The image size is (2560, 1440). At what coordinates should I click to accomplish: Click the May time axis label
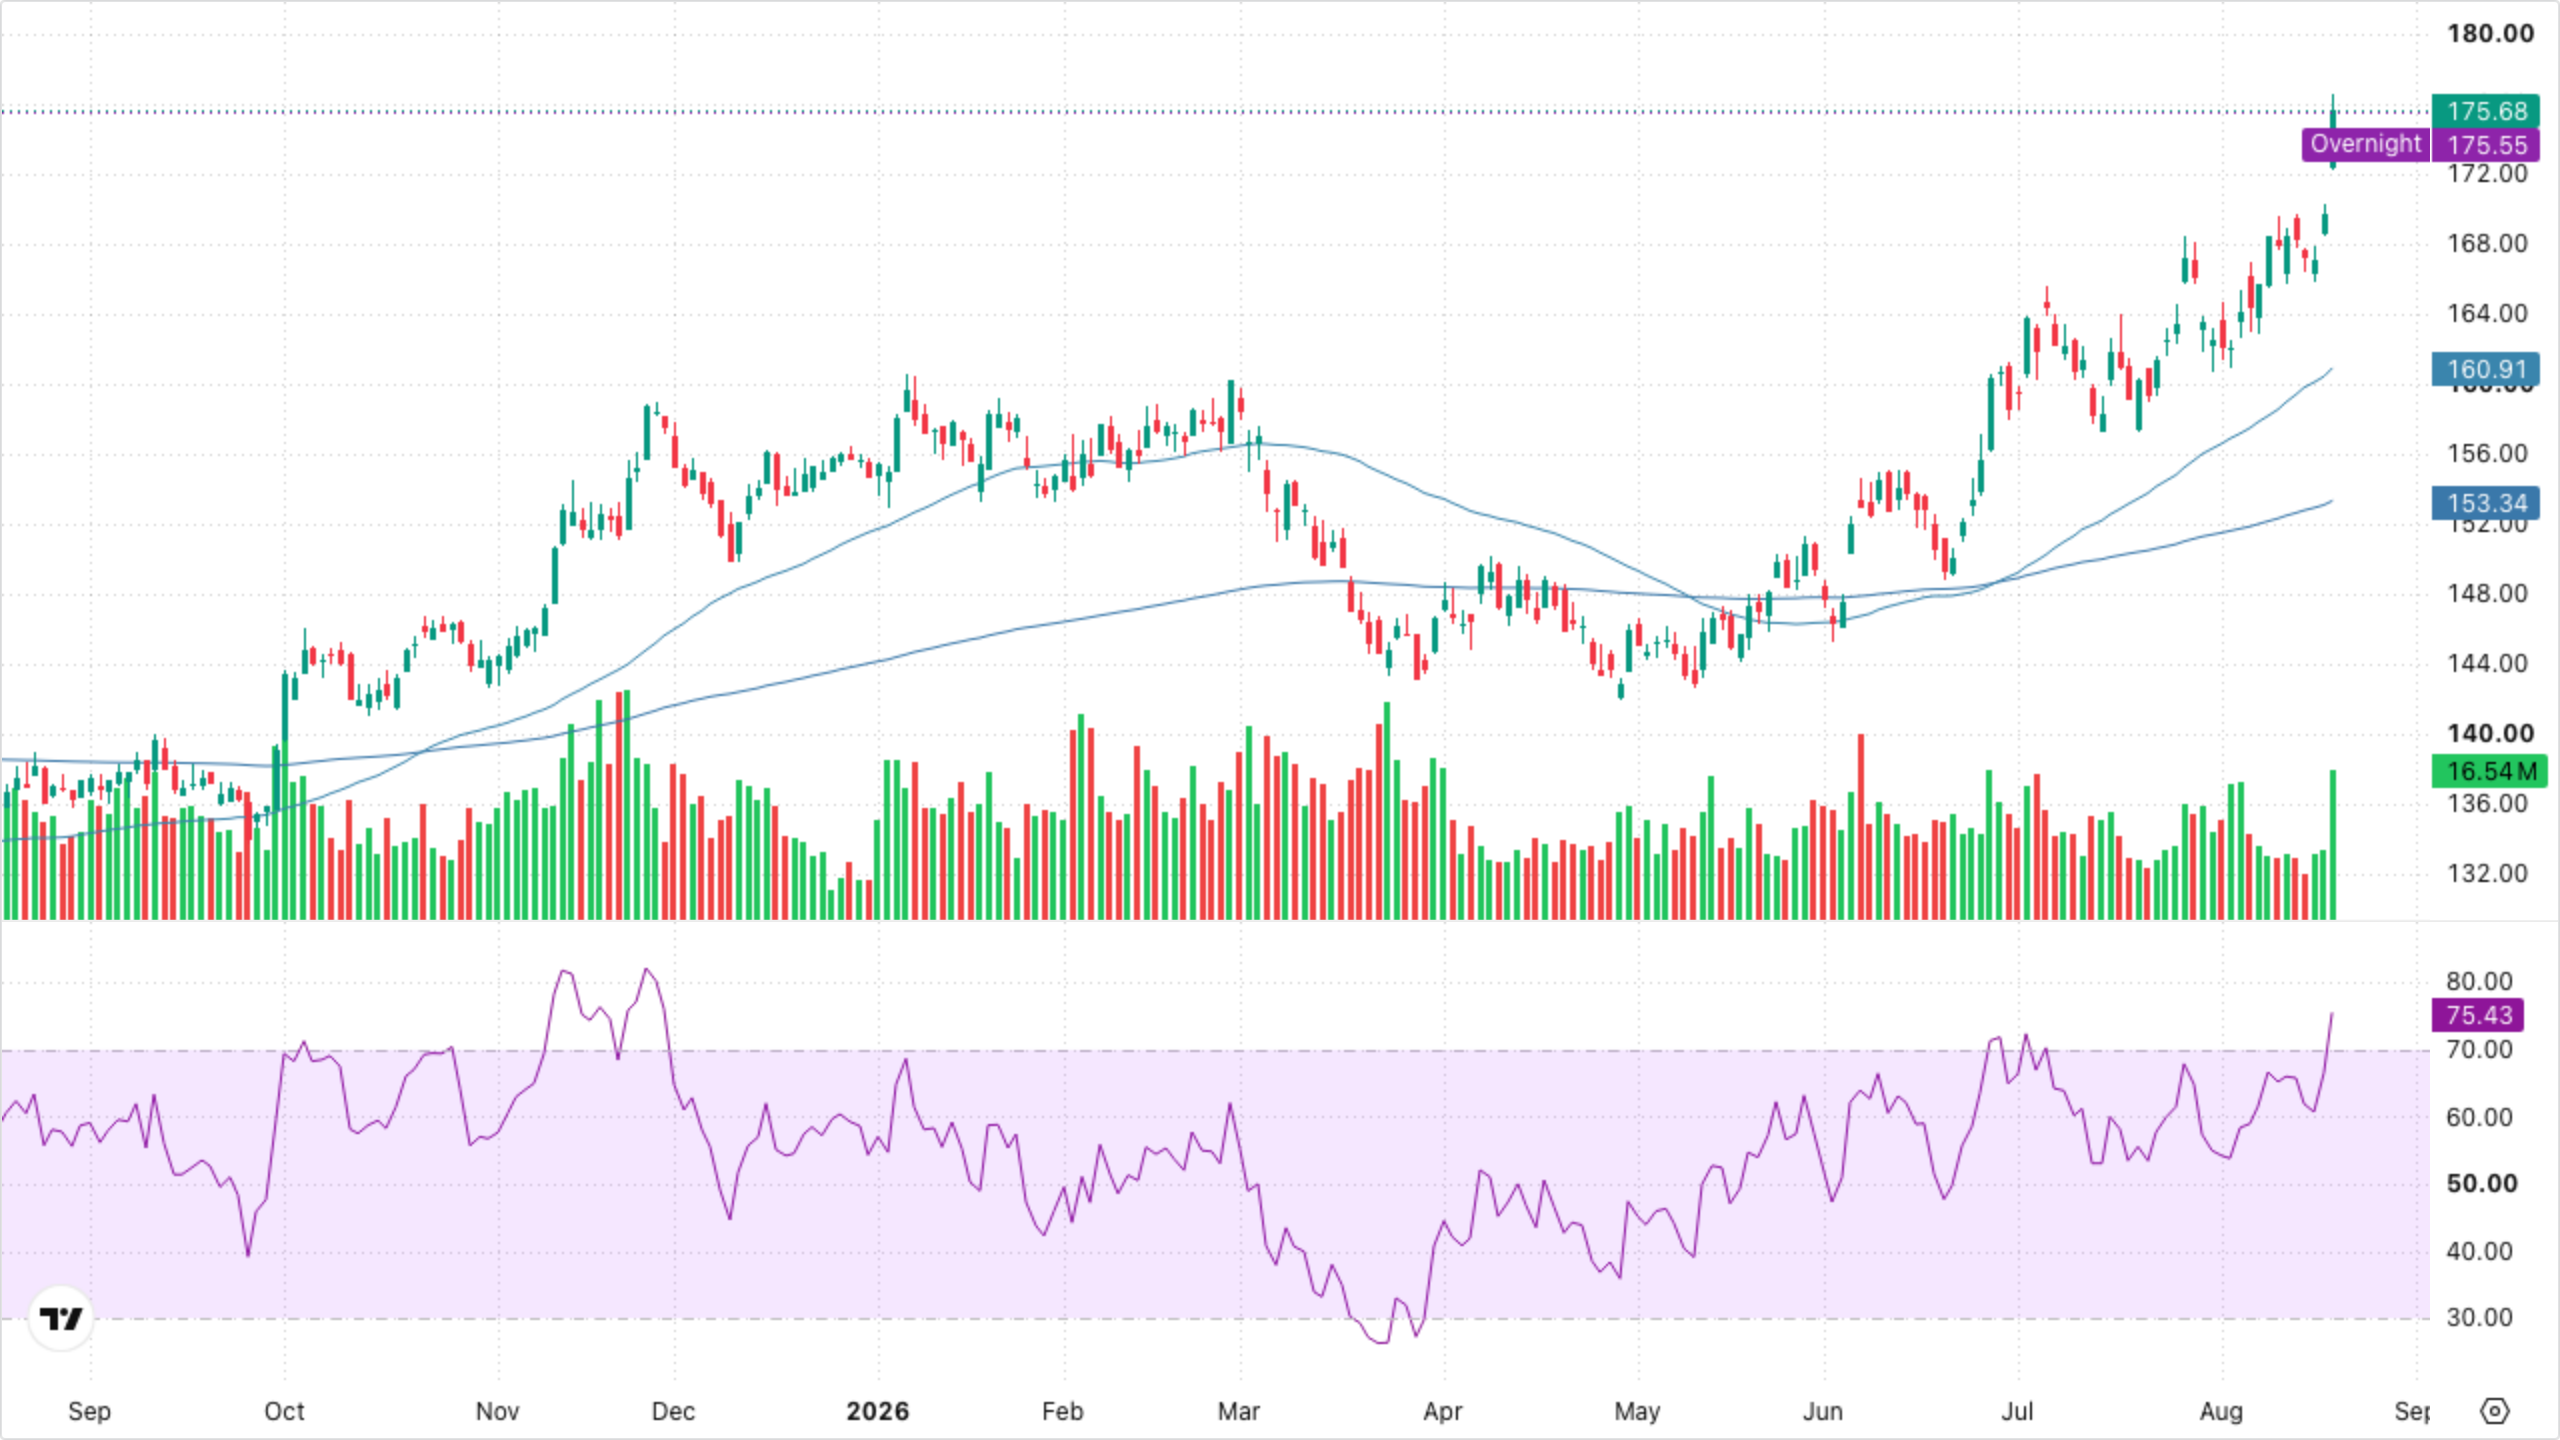(1637, 1412)
